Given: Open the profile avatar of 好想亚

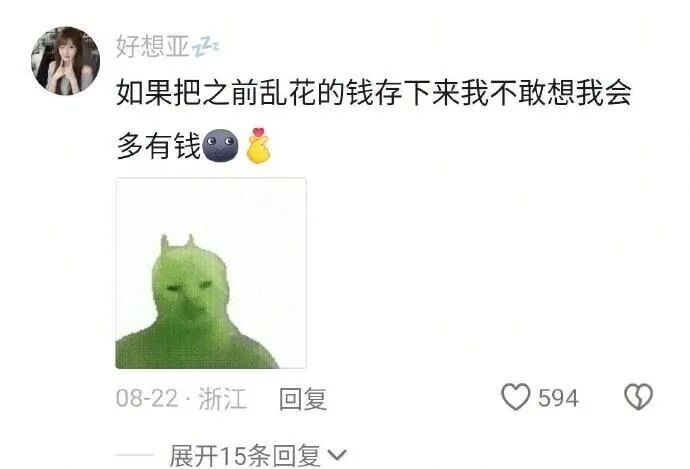Looking at the screenshot, I should click(x=65, y=61).
